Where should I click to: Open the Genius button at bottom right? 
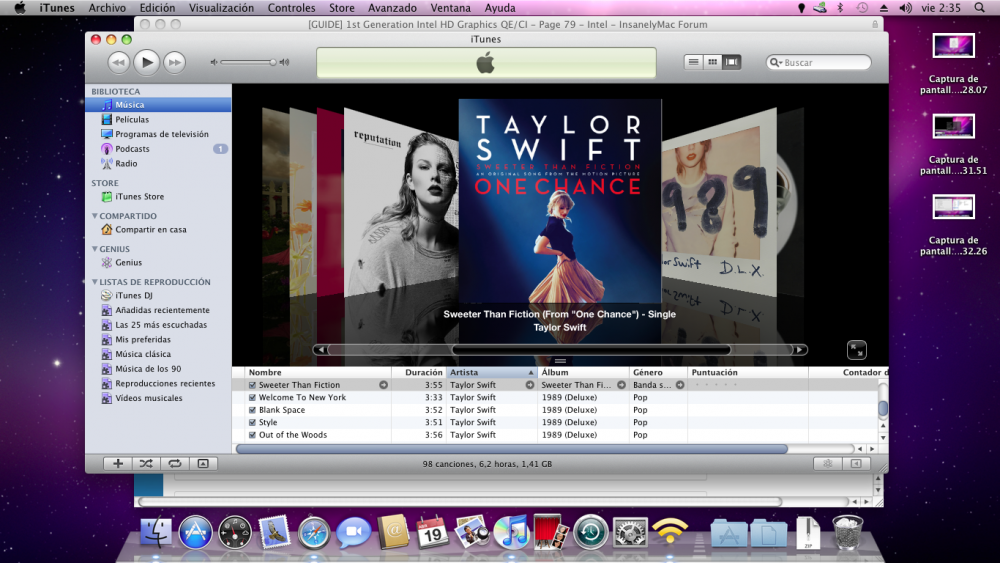pos(828,464)
